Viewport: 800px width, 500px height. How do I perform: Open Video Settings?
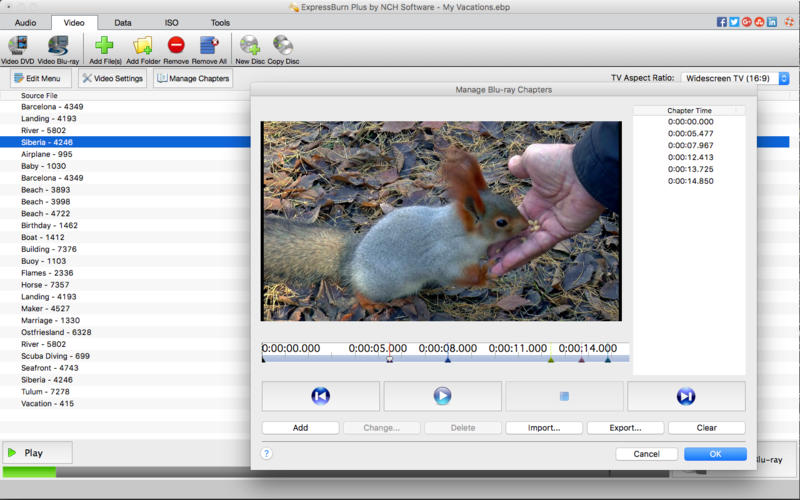click(x=113, y=78)
